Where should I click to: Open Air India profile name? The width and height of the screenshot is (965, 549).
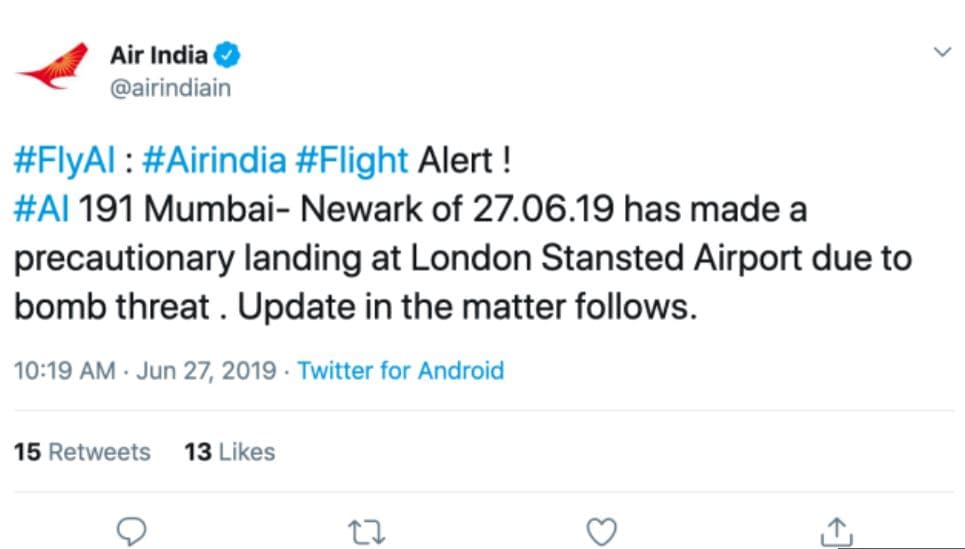point(159,55)
